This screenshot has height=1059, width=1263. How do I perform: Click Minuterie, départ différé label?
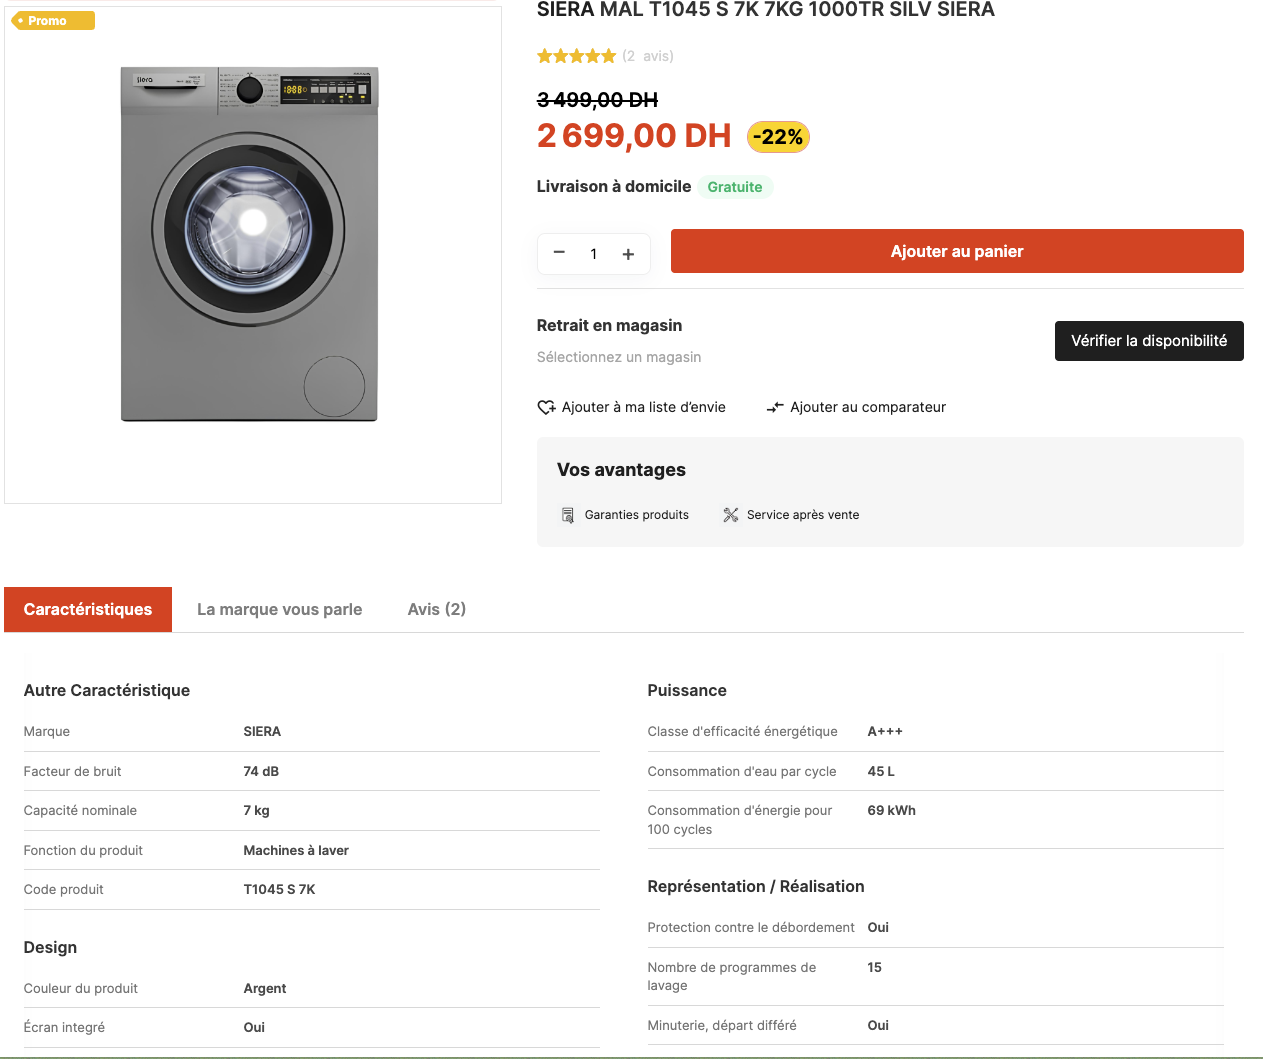pos(722,1025)
